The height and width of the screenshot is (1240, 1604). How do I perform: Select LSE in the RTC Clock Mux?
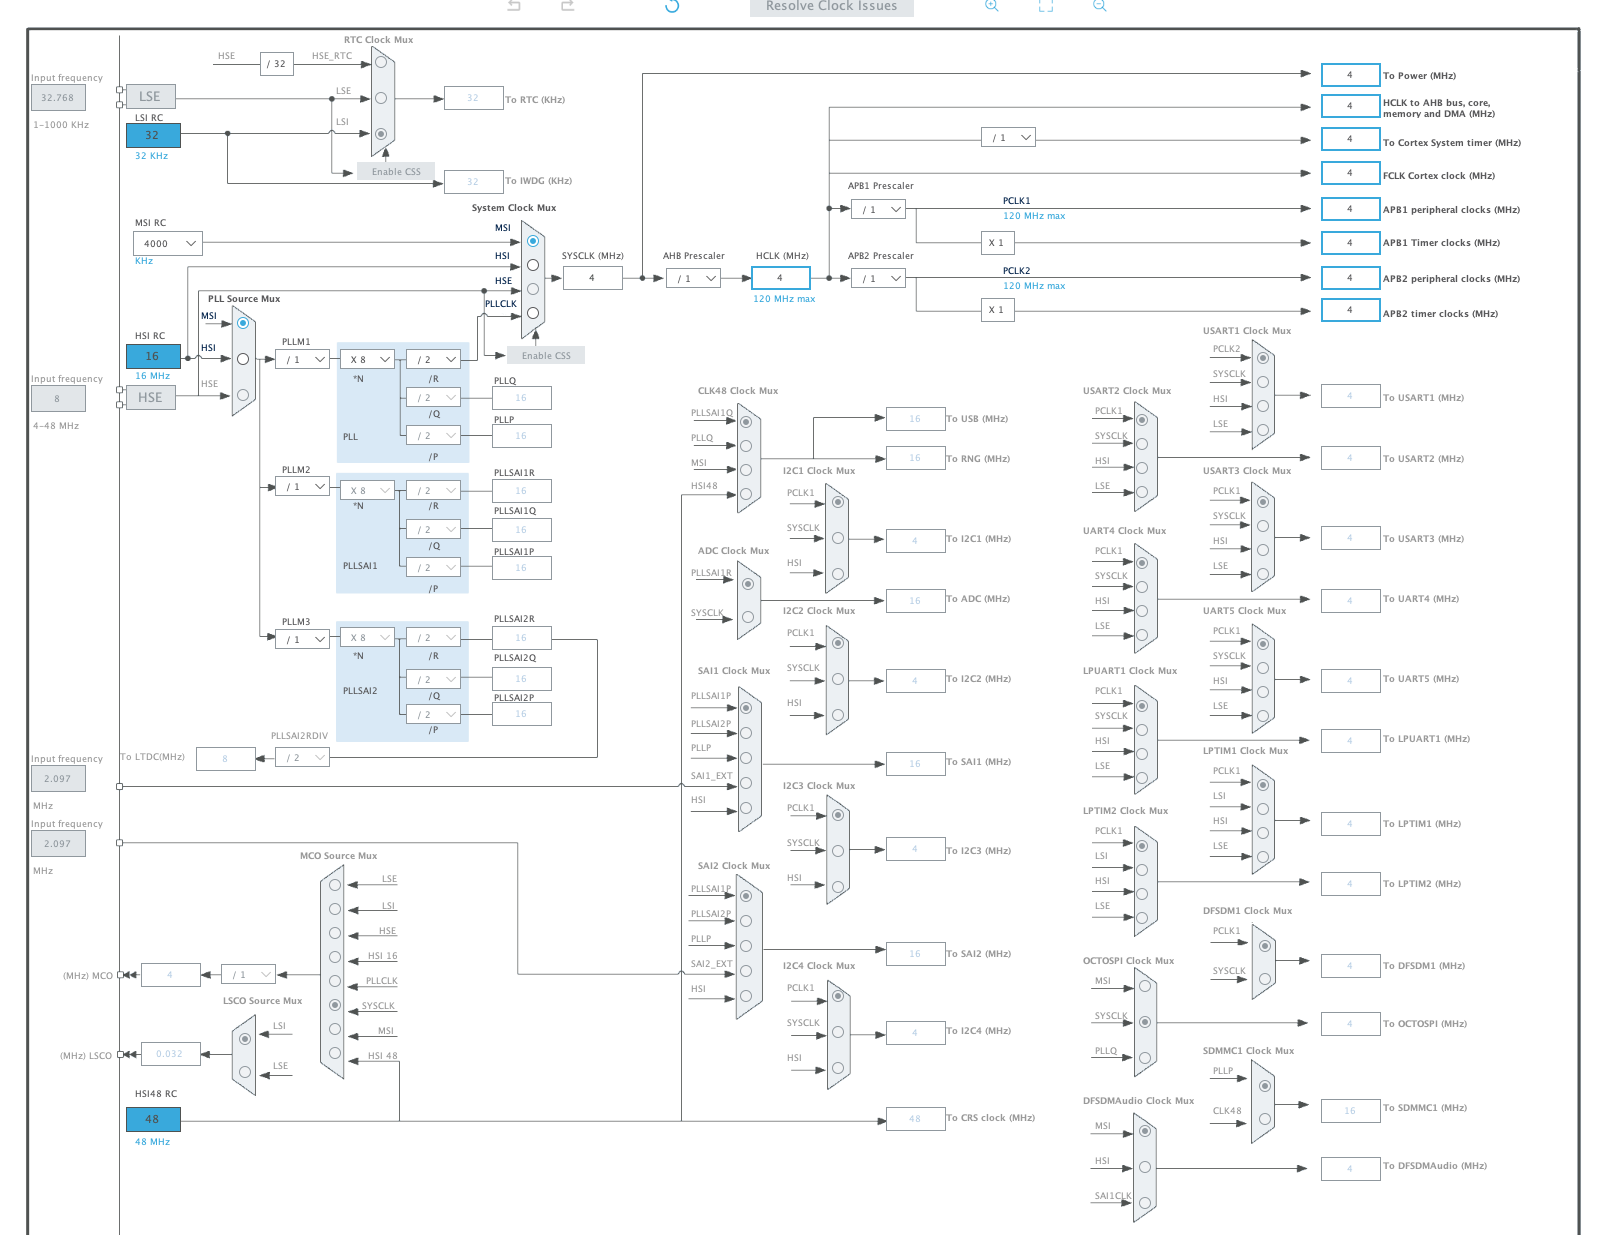click(x=381, y=98)
